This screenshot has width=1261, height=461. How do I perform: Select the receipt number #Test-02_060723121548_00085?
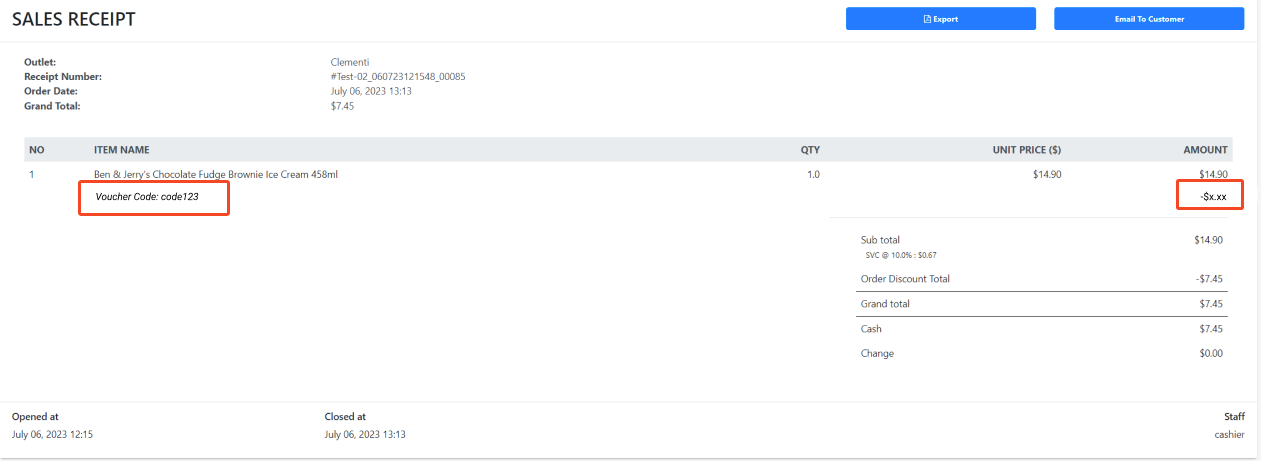(x=398, y=76)
